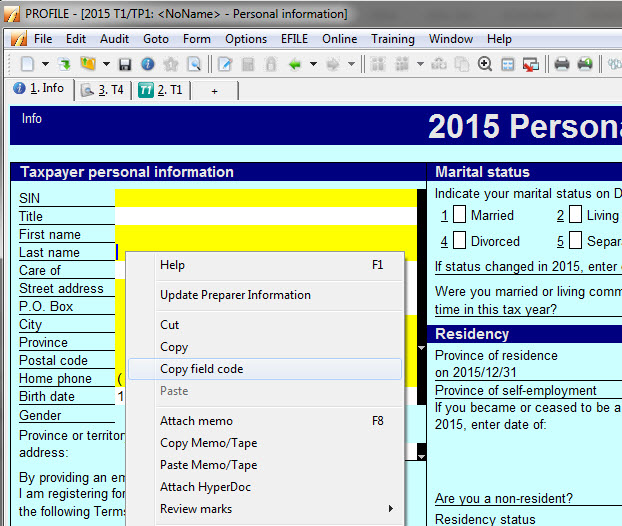Image resolution: width=622 pixels, height=526 pixels.
Task: Click the Print icon
Action: tap(562, 64)
